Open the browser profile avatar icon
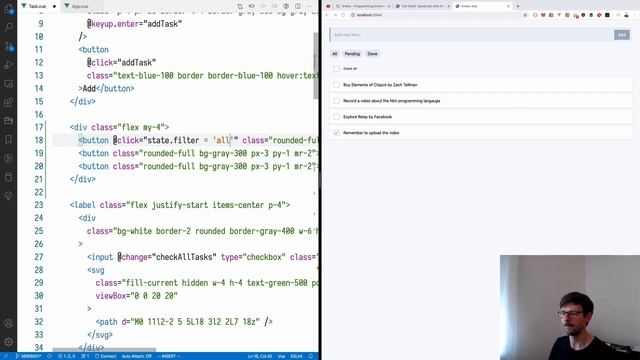The height and width of the screenshot is (360, 640). [x=627, y=15]
